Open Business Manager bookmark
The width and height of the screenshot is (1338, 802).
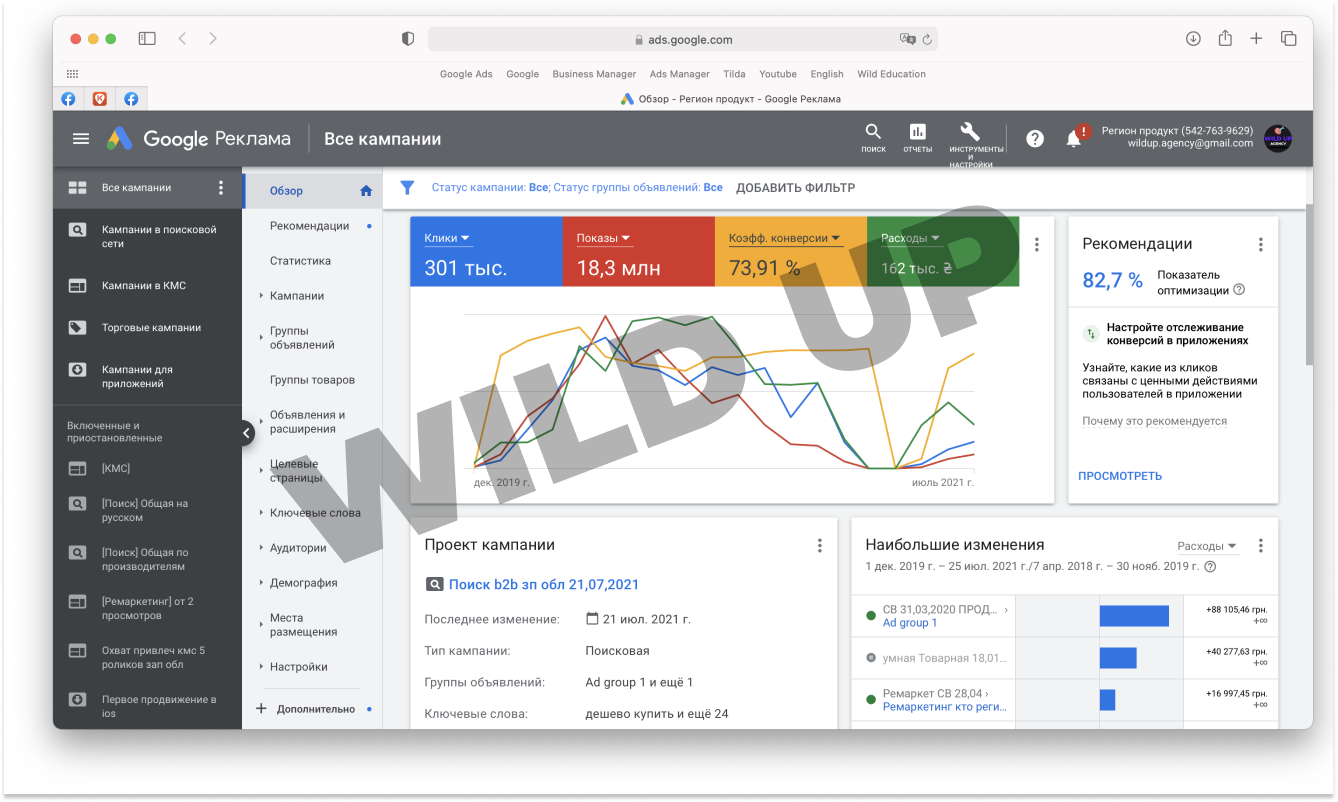point(594,74)
